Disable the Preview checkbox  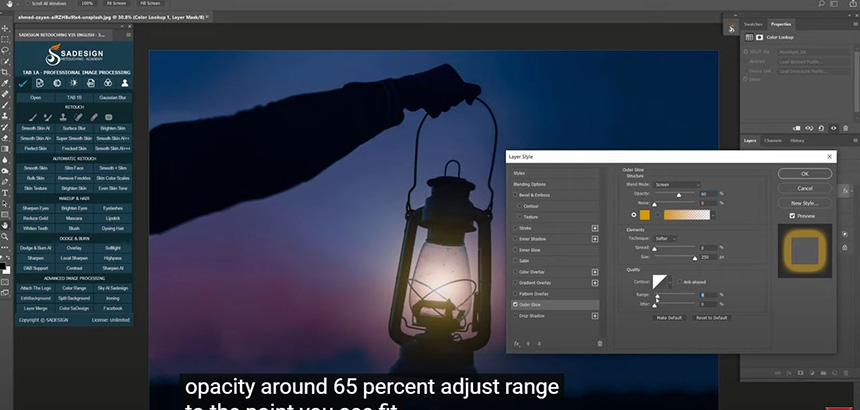792,215
